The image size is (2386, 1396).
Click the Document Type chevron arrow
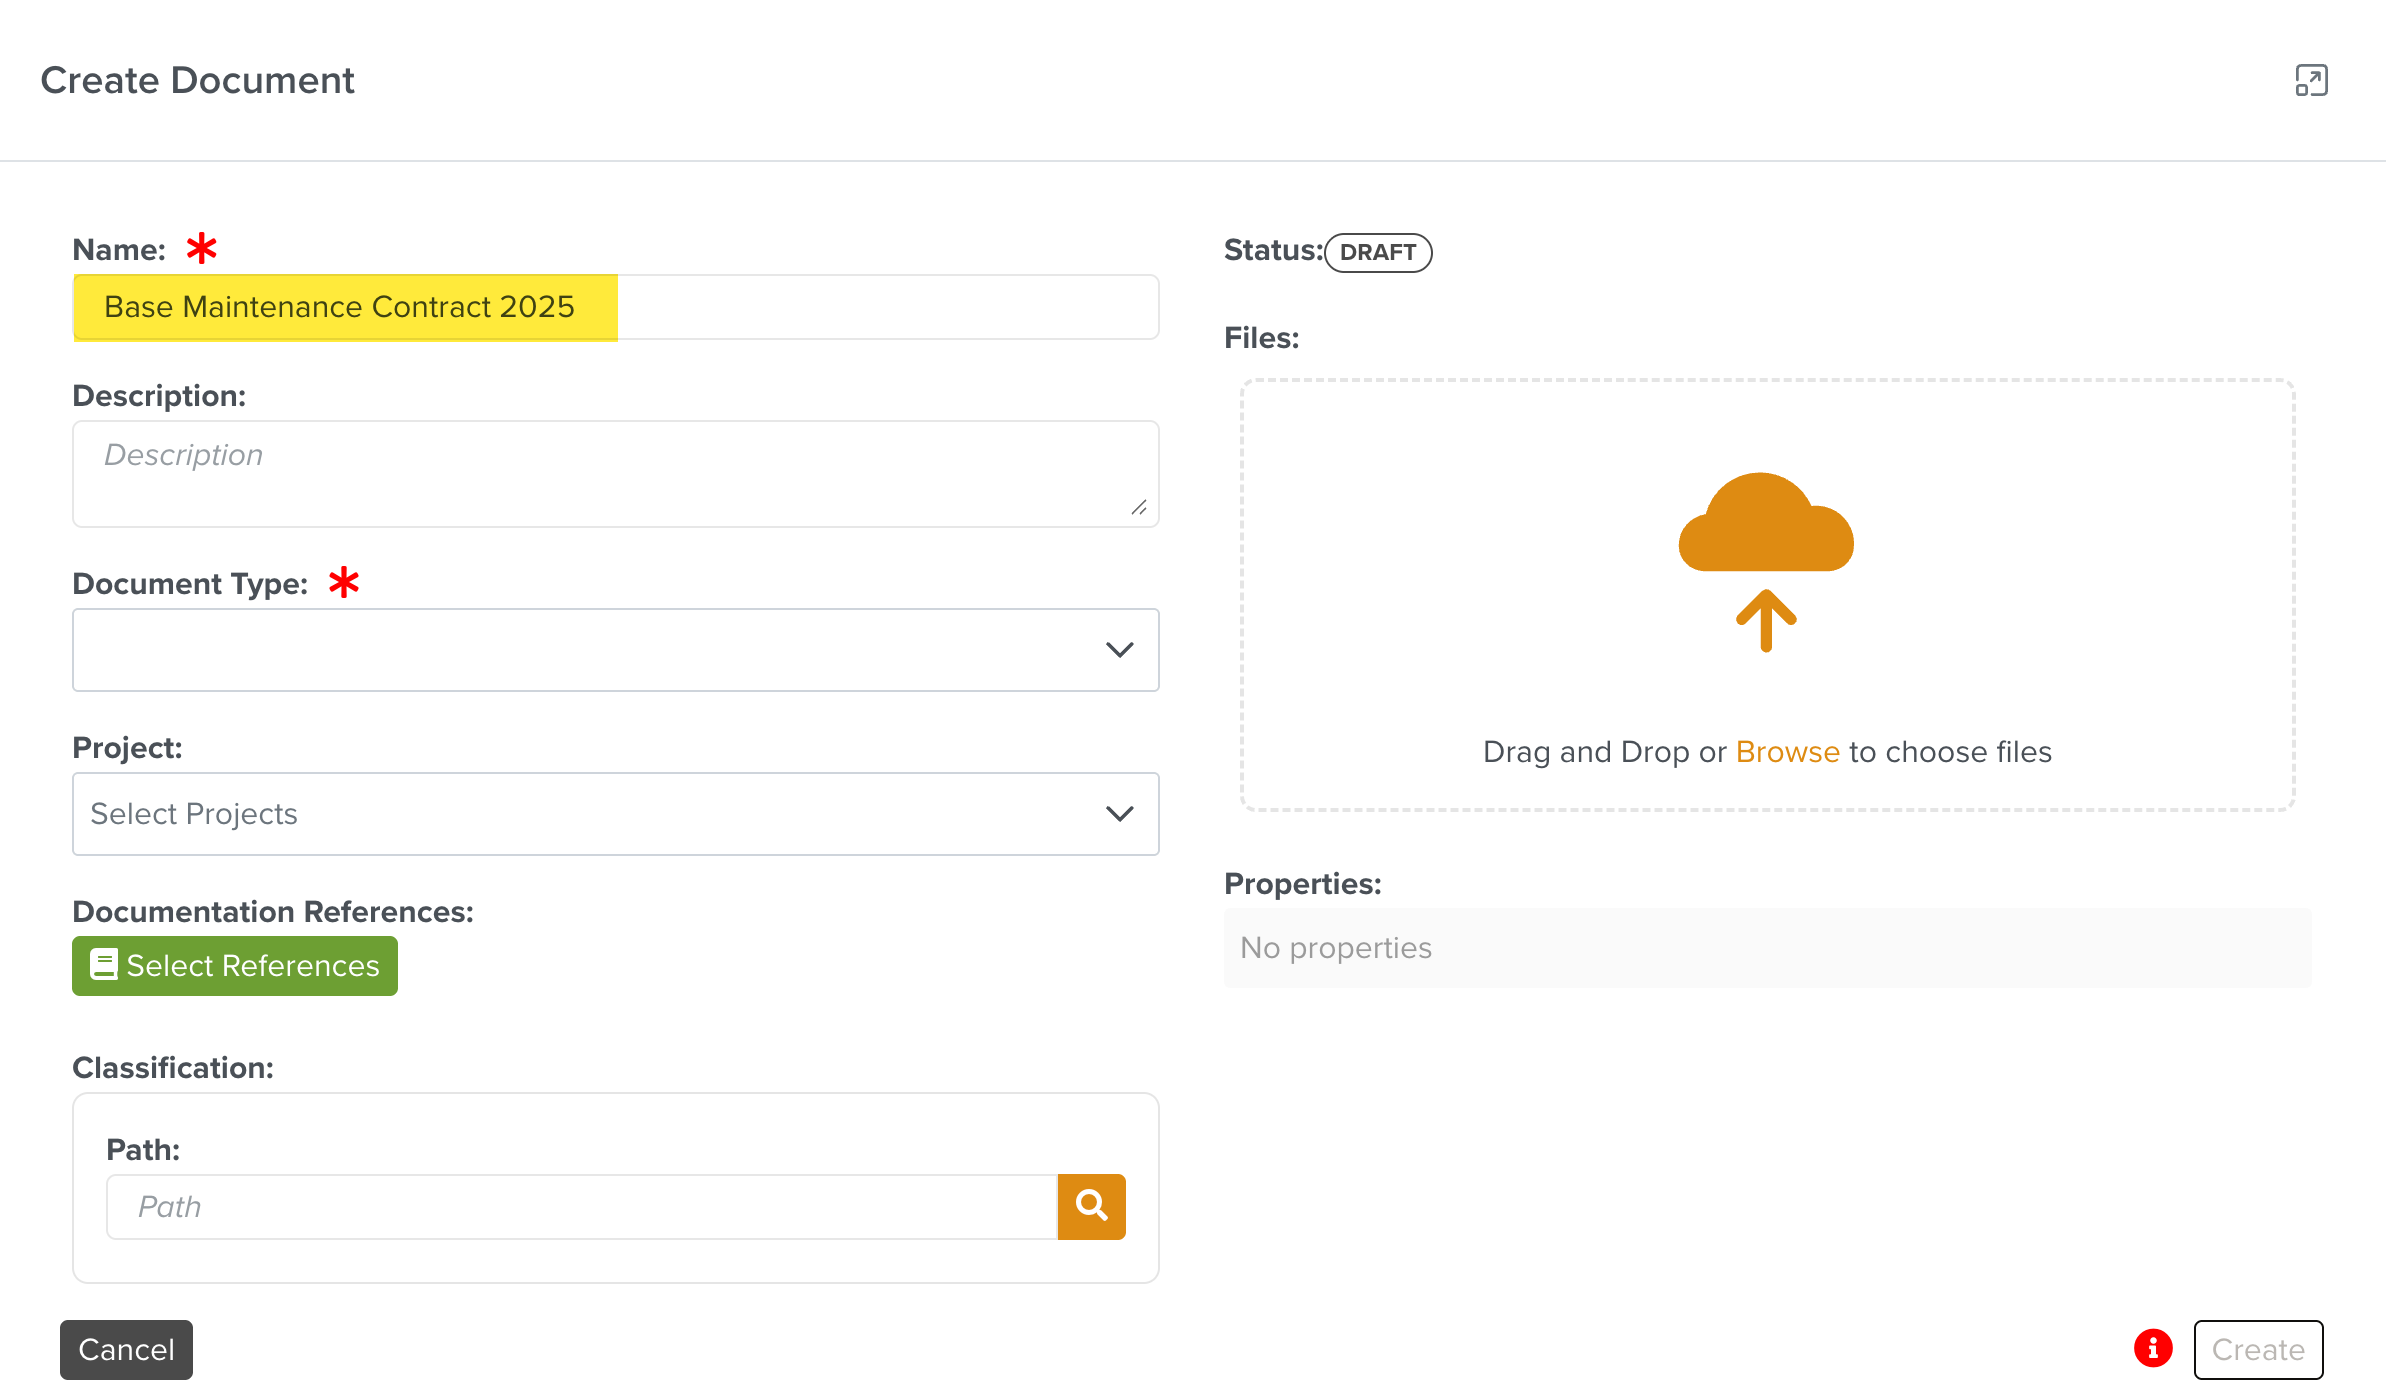click(x=1119, y=650)
